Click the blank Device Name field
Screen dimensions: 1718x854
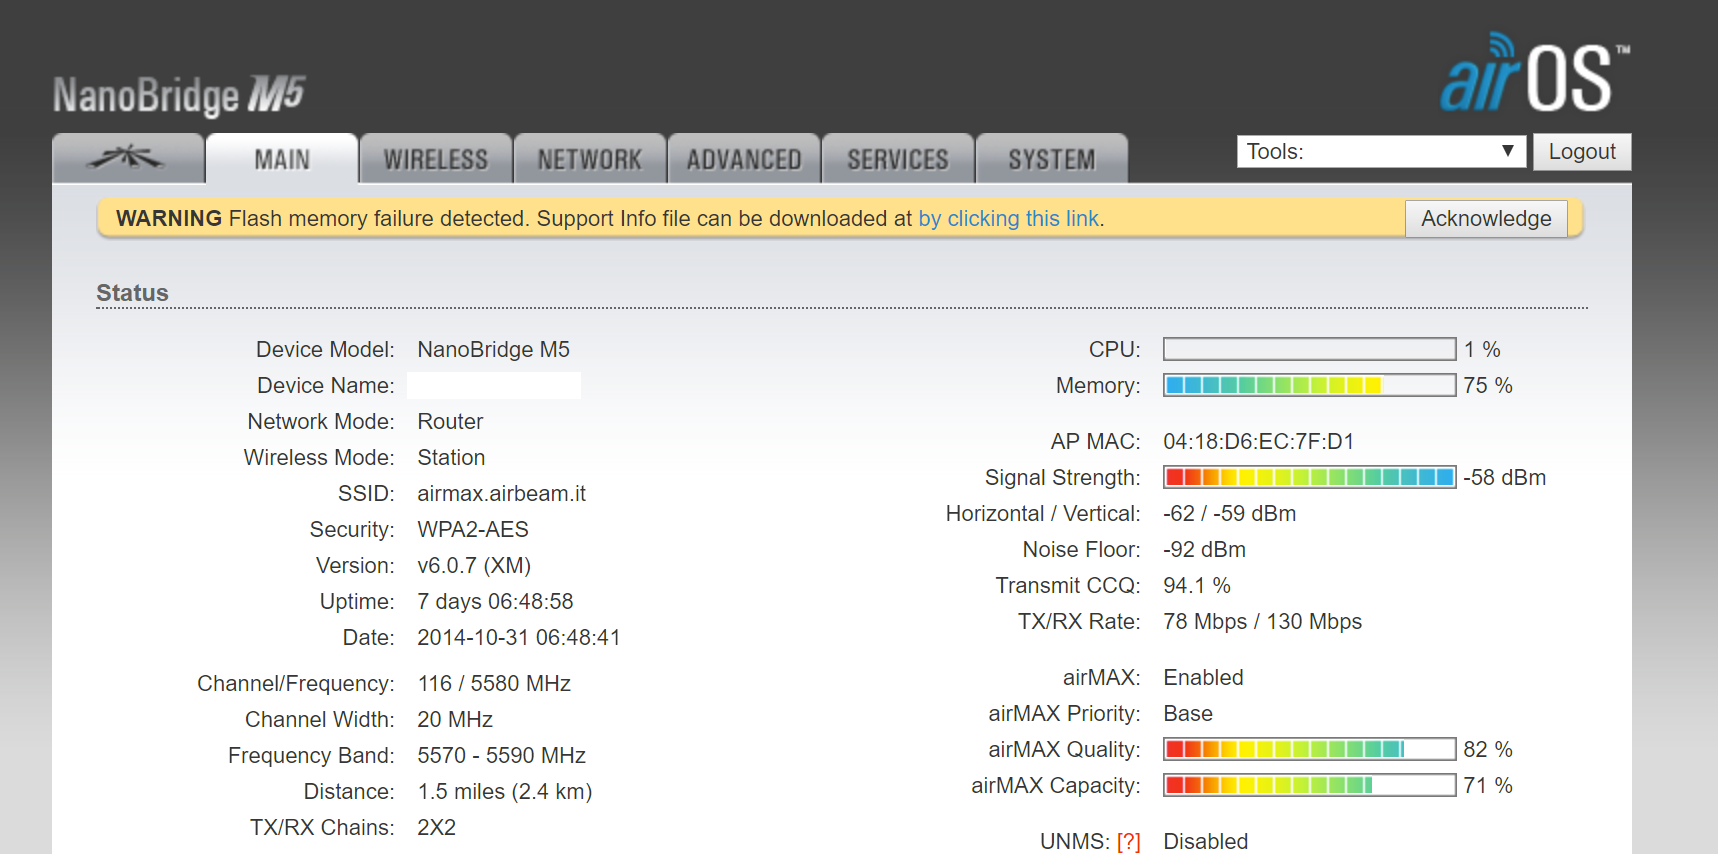tap(494, 385)
